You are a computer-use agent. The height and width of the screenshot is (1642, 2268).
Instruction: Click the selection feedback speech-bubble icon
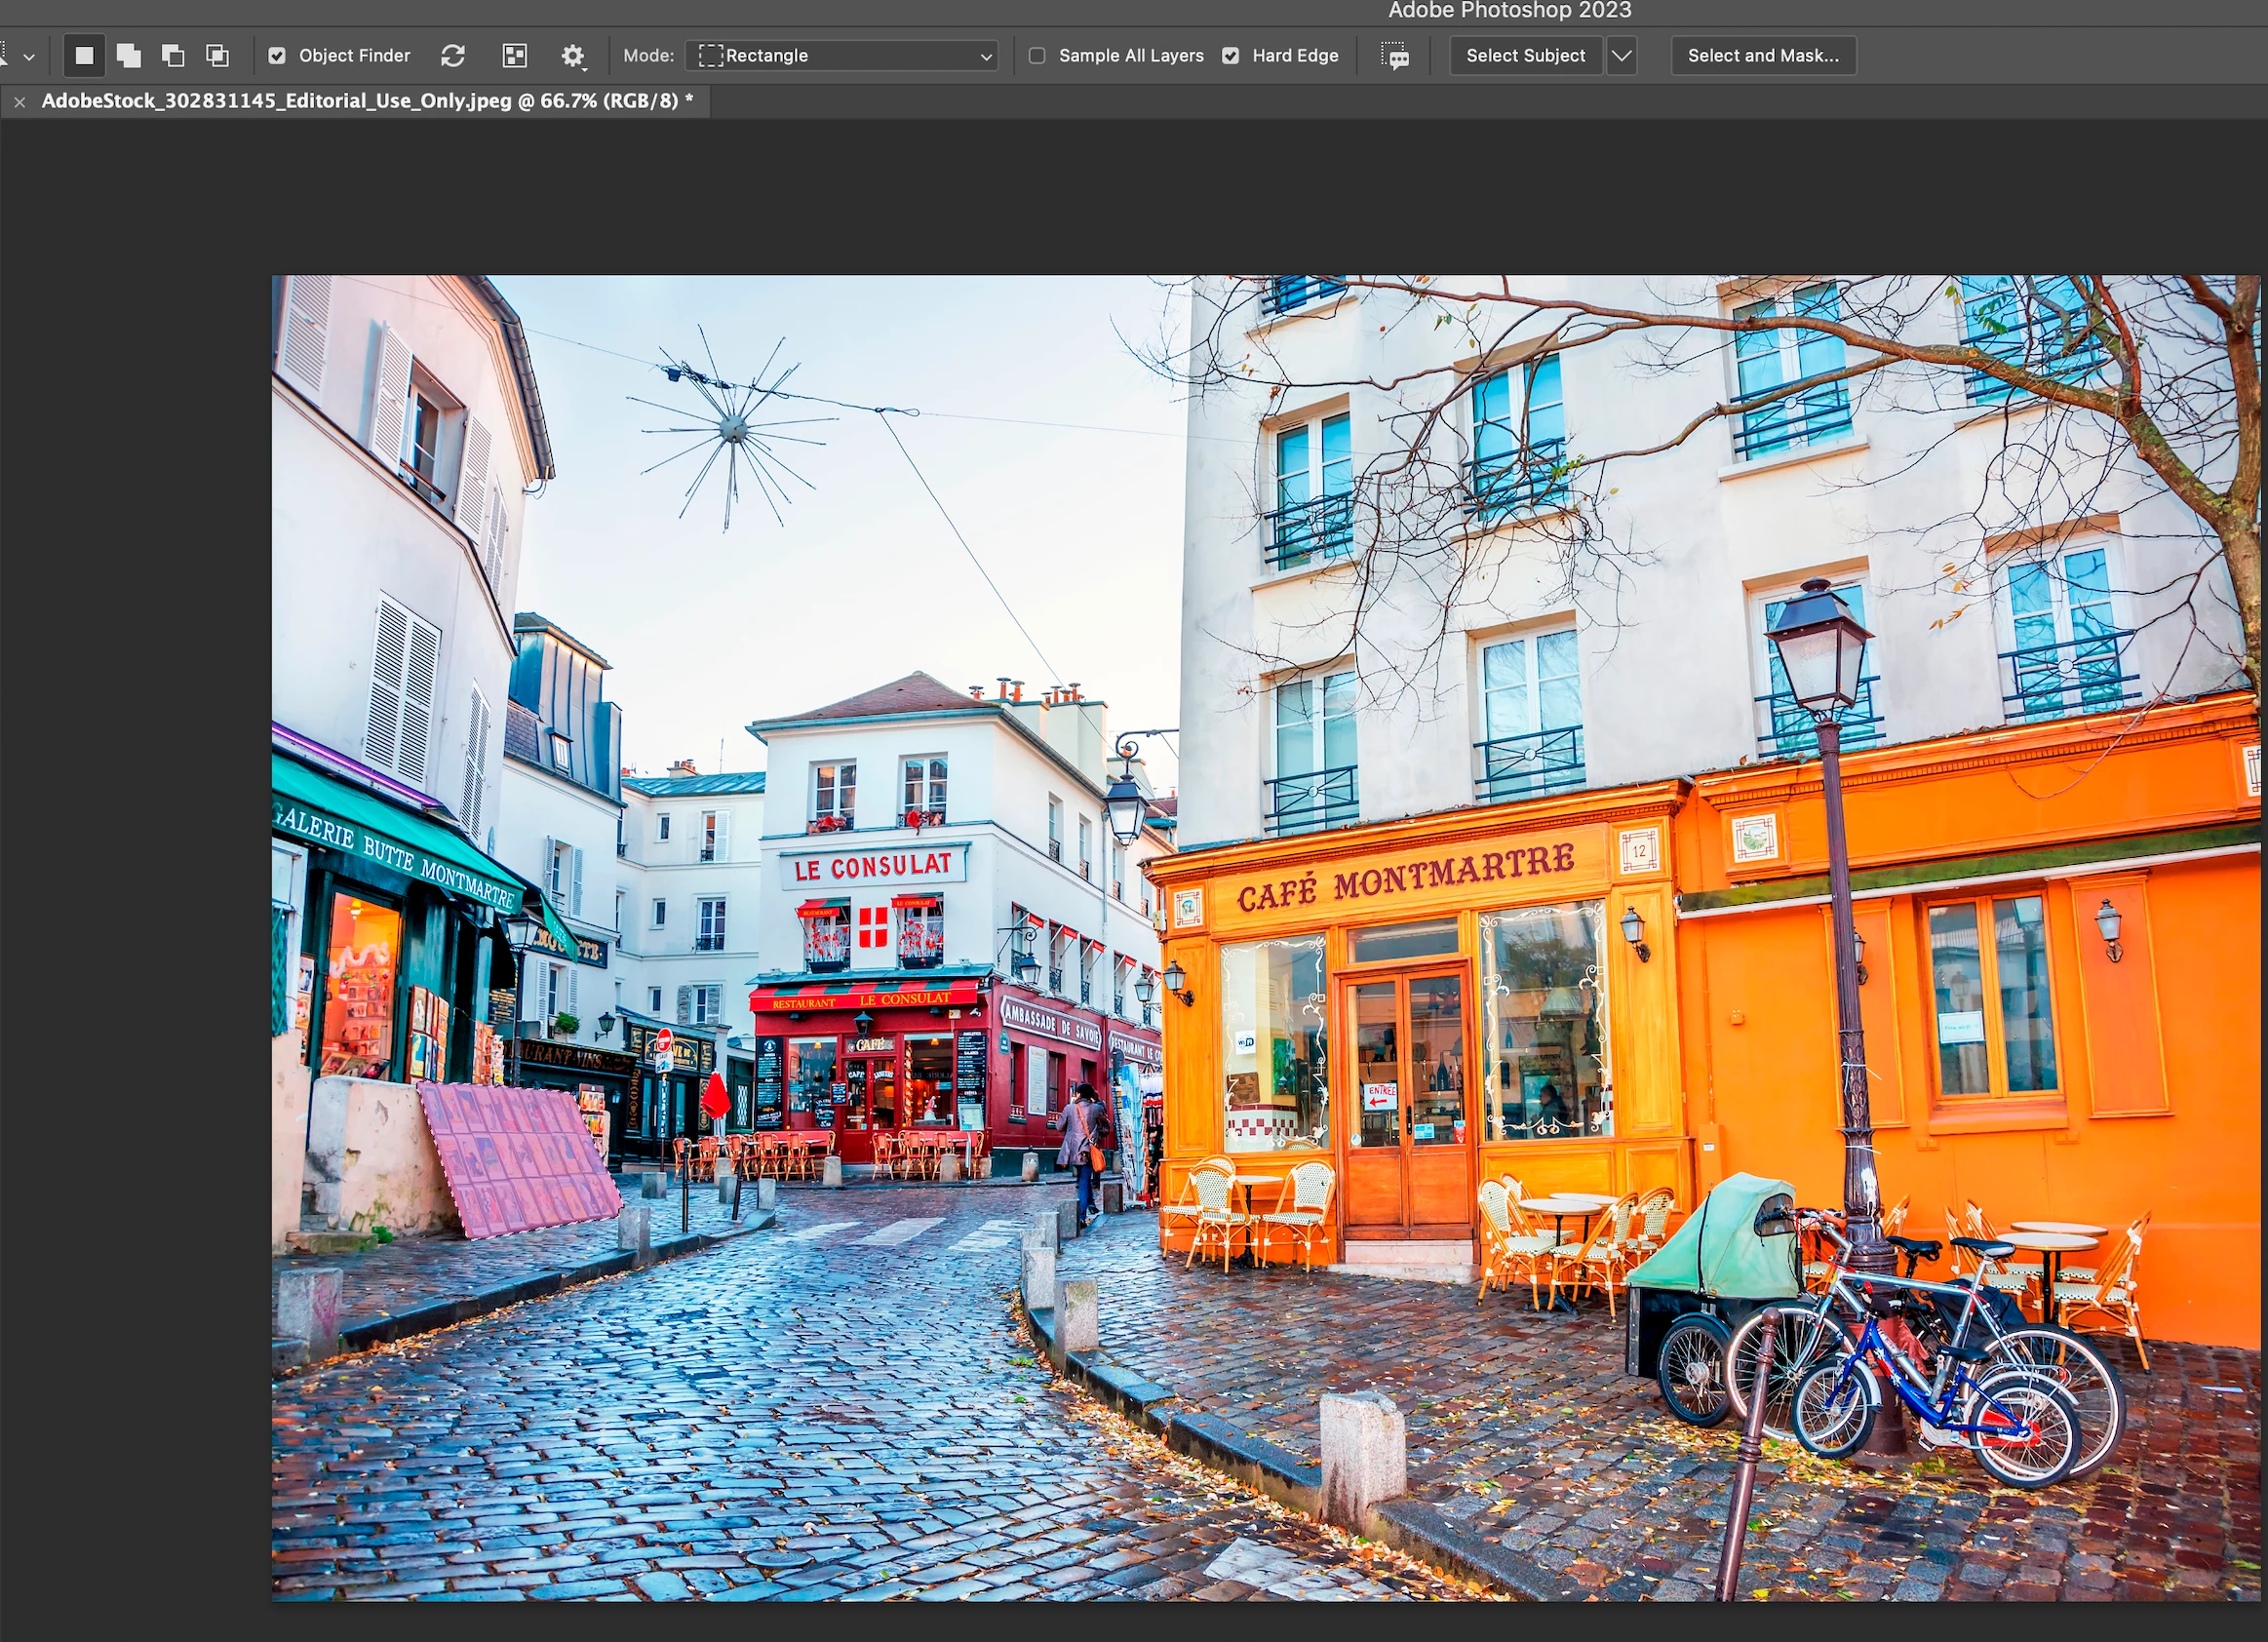point(1395,56)
